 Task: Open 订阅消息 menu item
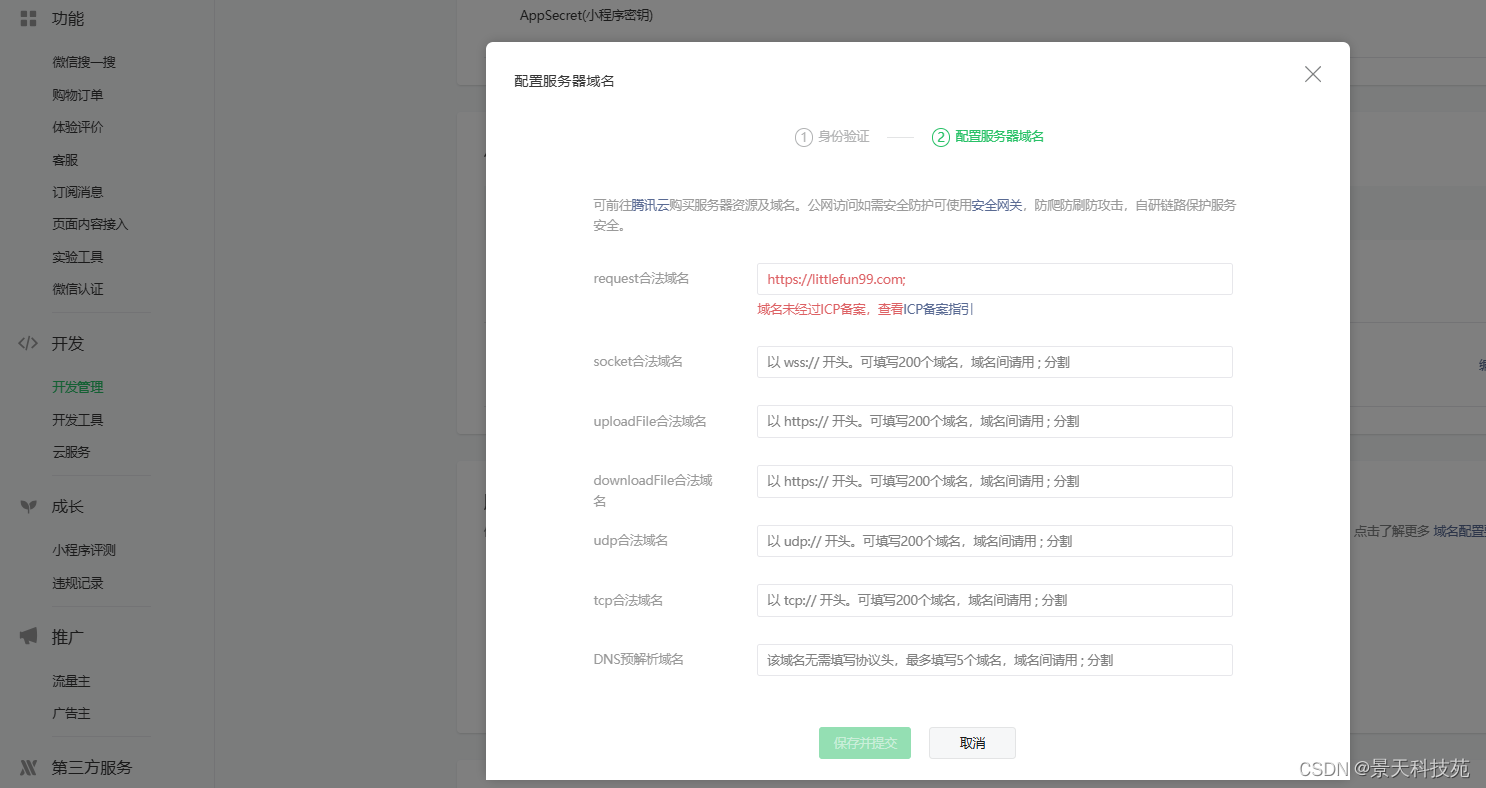click(x=78, y=192)
